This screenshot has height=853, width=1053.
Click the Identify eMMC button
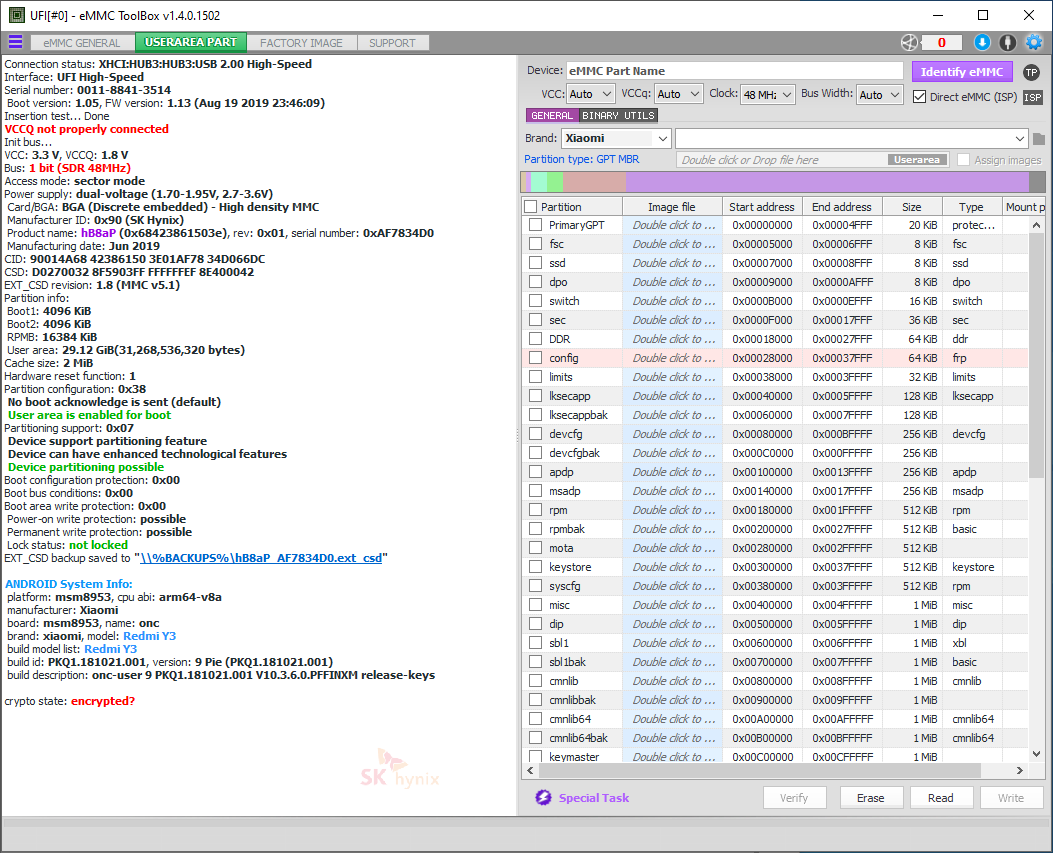[962, 72]
